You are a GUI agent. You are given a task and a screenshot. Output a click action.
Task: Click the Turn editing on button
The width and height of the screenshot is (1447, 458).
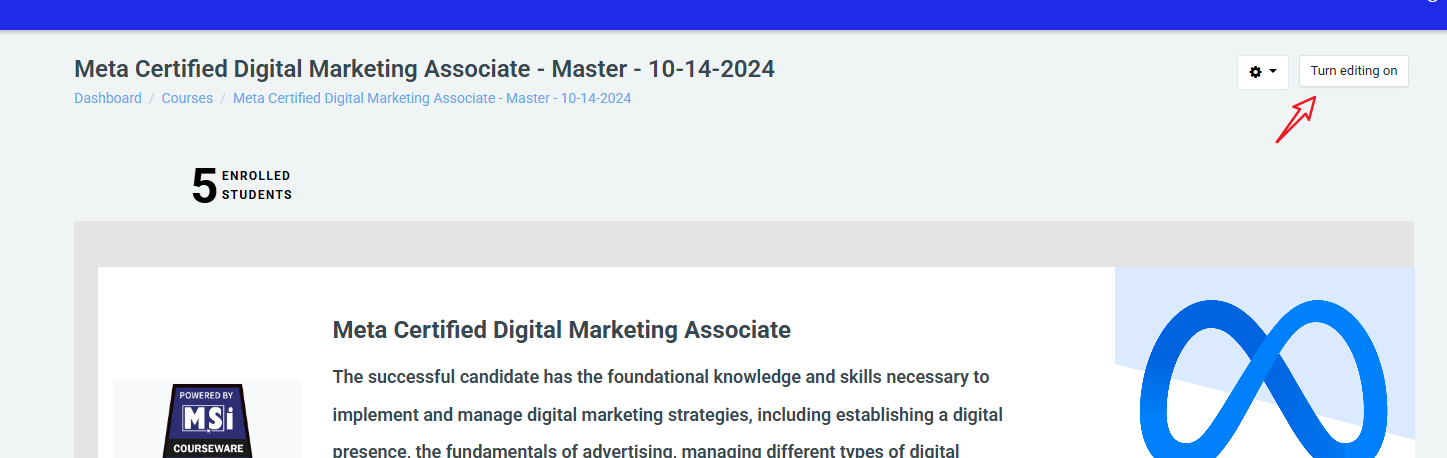tap(1353, 71)
